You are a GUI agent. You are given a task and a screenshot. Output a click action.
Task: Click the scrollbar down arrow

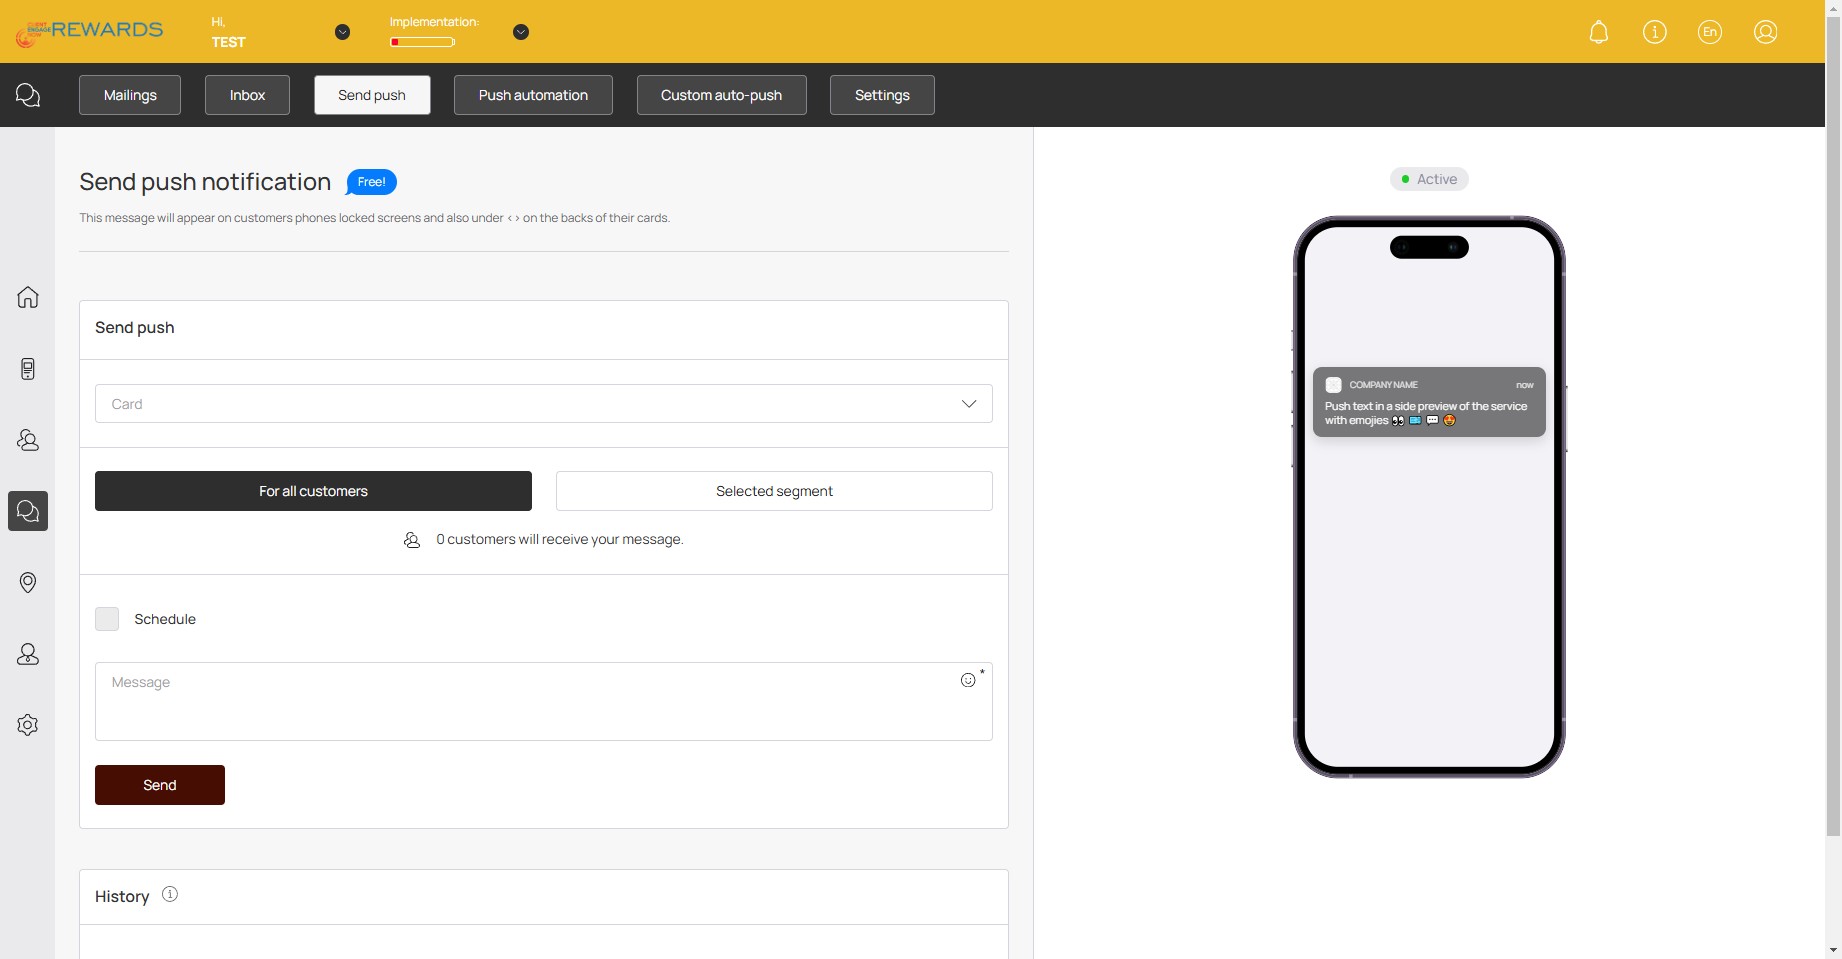[1833, 950]
